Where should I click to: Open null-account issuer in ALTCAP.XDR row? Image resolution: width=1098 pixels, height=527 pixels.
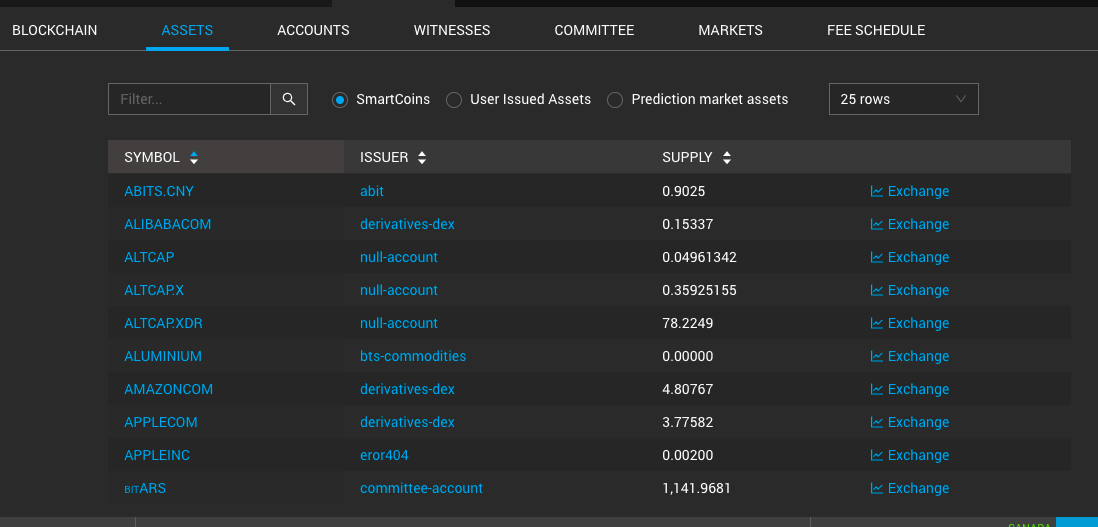(398, 323)
